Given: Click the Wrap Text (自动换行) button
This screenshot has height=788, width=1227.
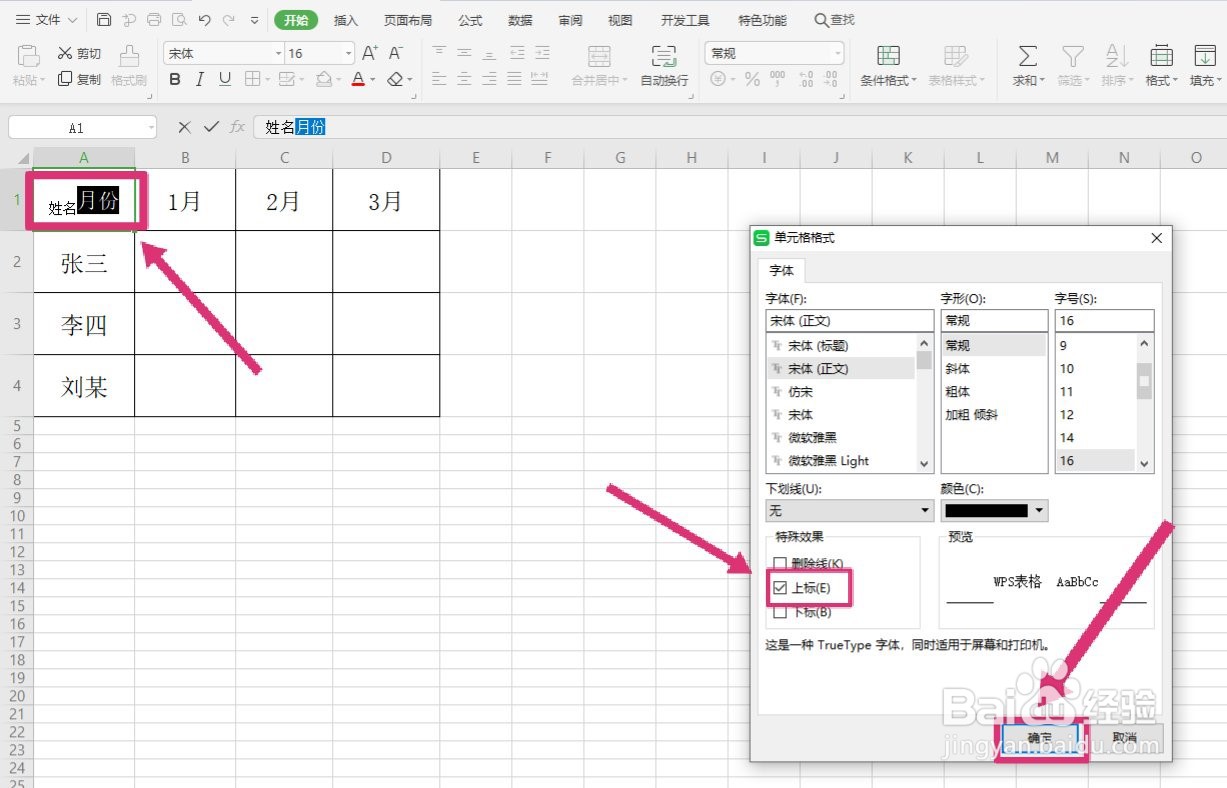Looking at the screenshot, I should pyautogui.click(x=664, y=66).
